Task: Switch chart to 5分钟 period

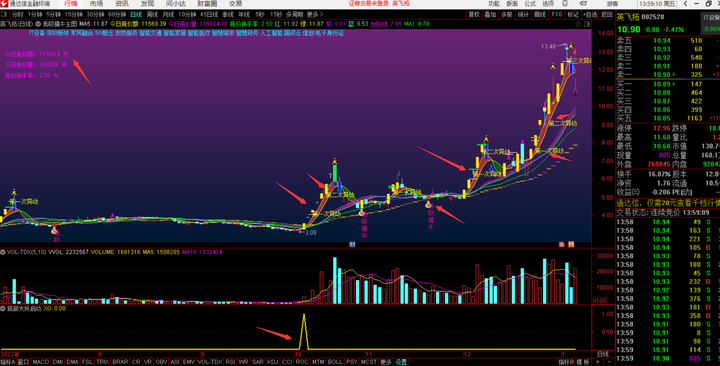Action: pos(53,15)
